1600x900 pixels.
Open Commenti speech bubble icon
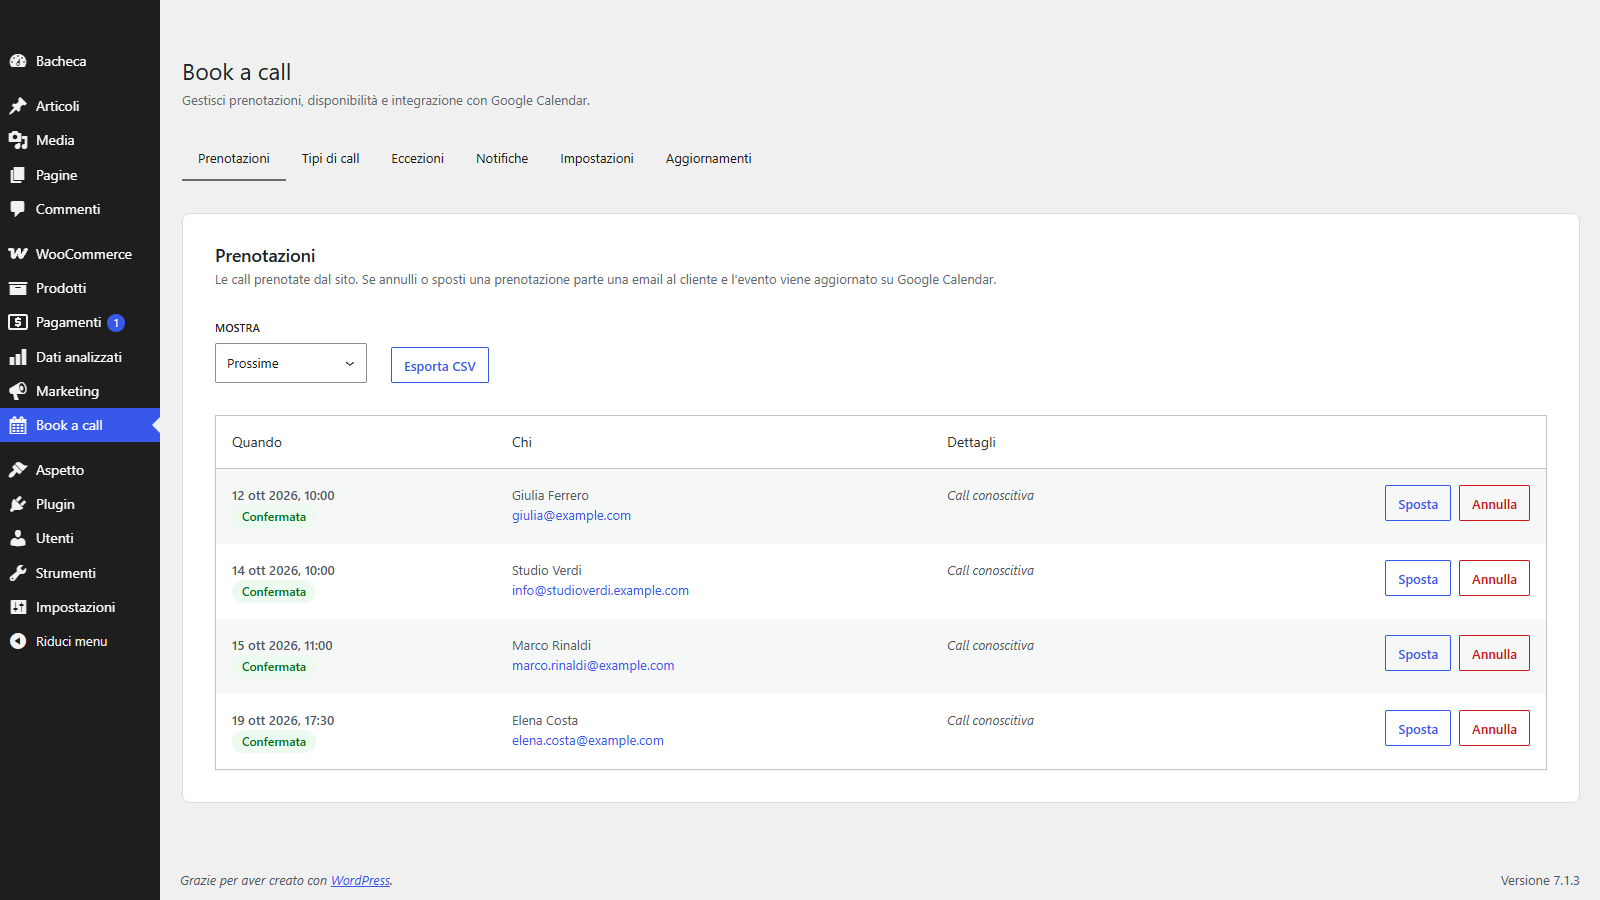coord(18,209)
